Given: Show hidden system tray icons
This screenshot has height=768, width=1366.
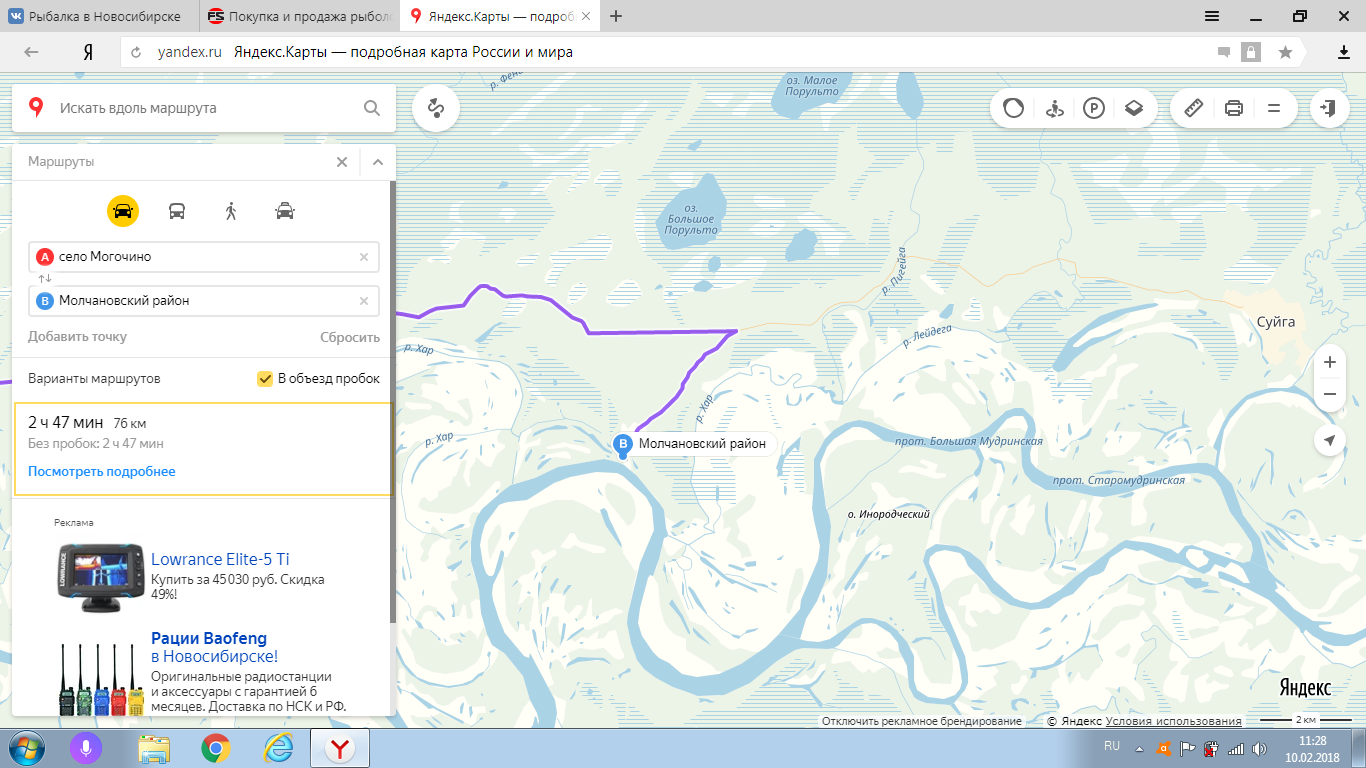Looking at the screenshot, I should (x=1138, y=748).
